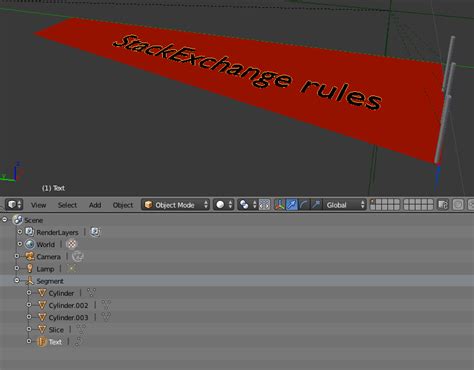Click the Slice mesh data icon

pos(81,329)
